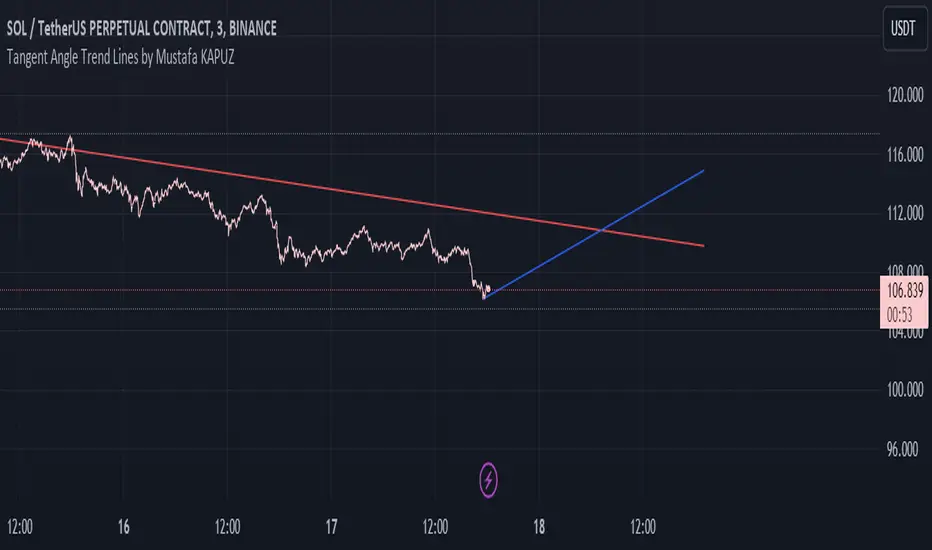
Task: Click date label 16 on time axis
Action: pos(125,526)
